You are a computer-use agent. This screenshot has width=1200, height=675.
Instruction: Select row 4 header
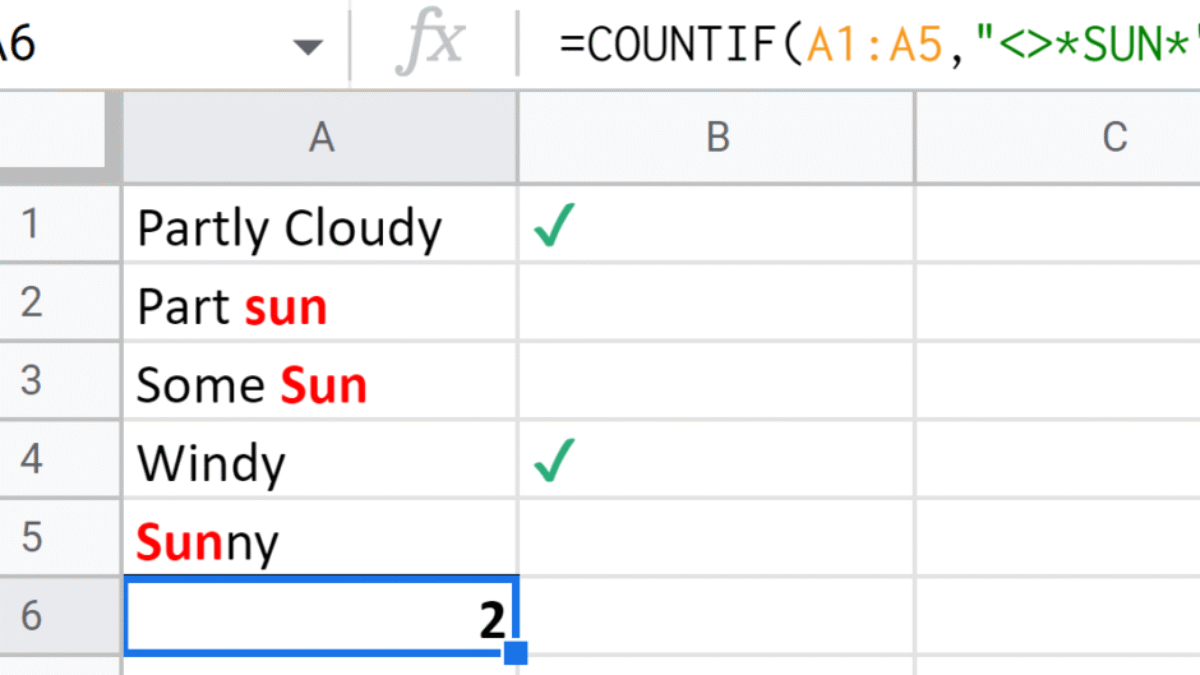click(31, 461)
